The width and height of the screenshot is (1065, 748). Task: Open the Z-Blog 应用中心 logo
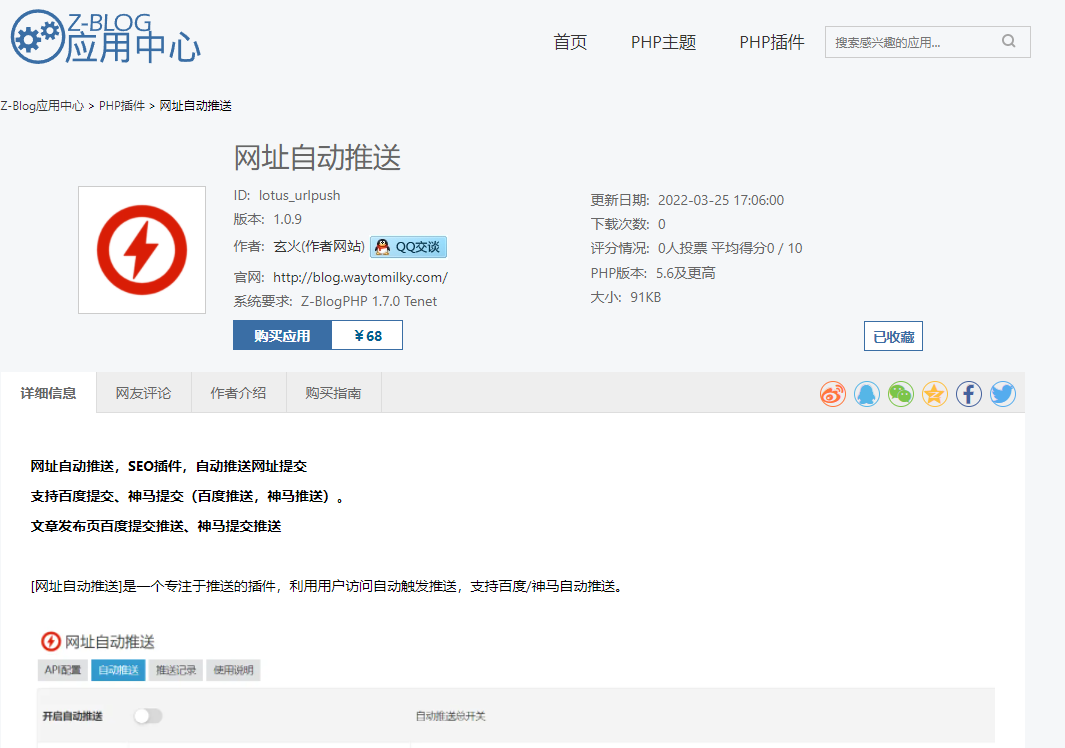[106, 37]
